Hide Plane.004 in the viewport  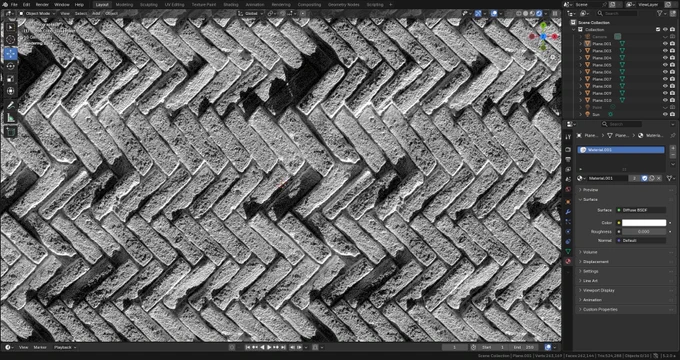coord(665,58)
